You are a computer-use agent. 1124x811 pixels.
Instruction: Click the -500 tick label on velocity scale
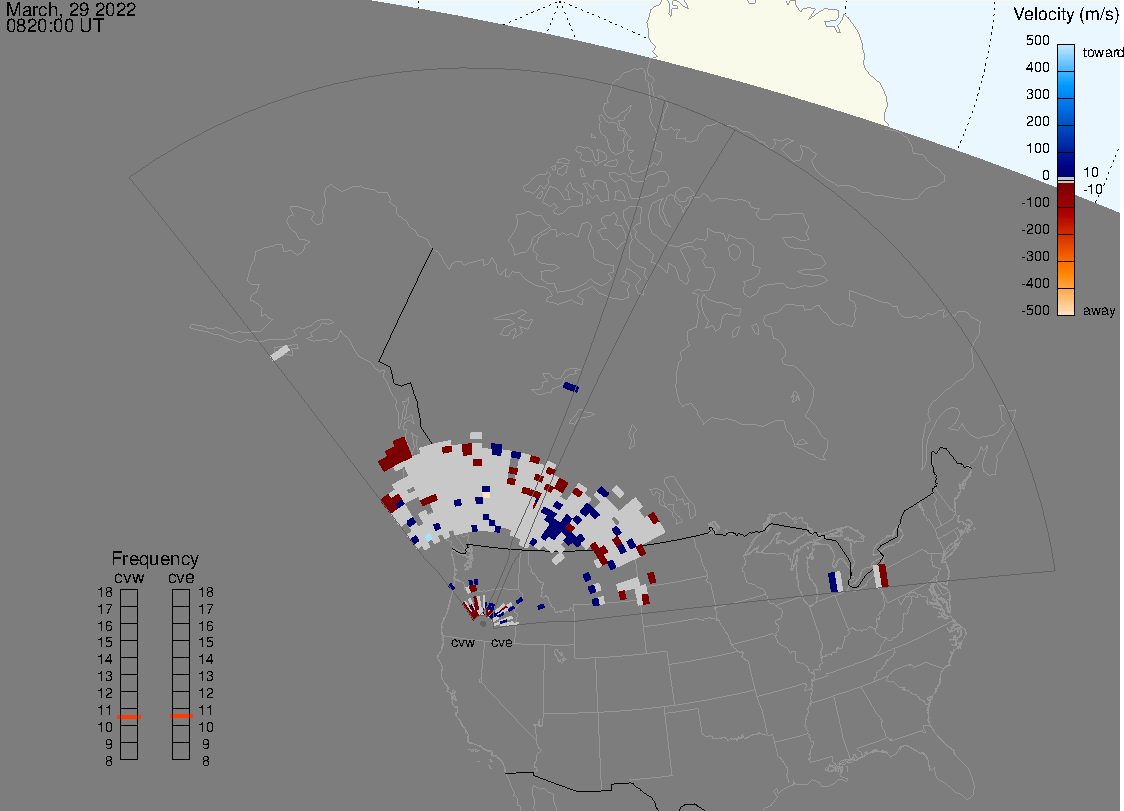coord(1035,310)
